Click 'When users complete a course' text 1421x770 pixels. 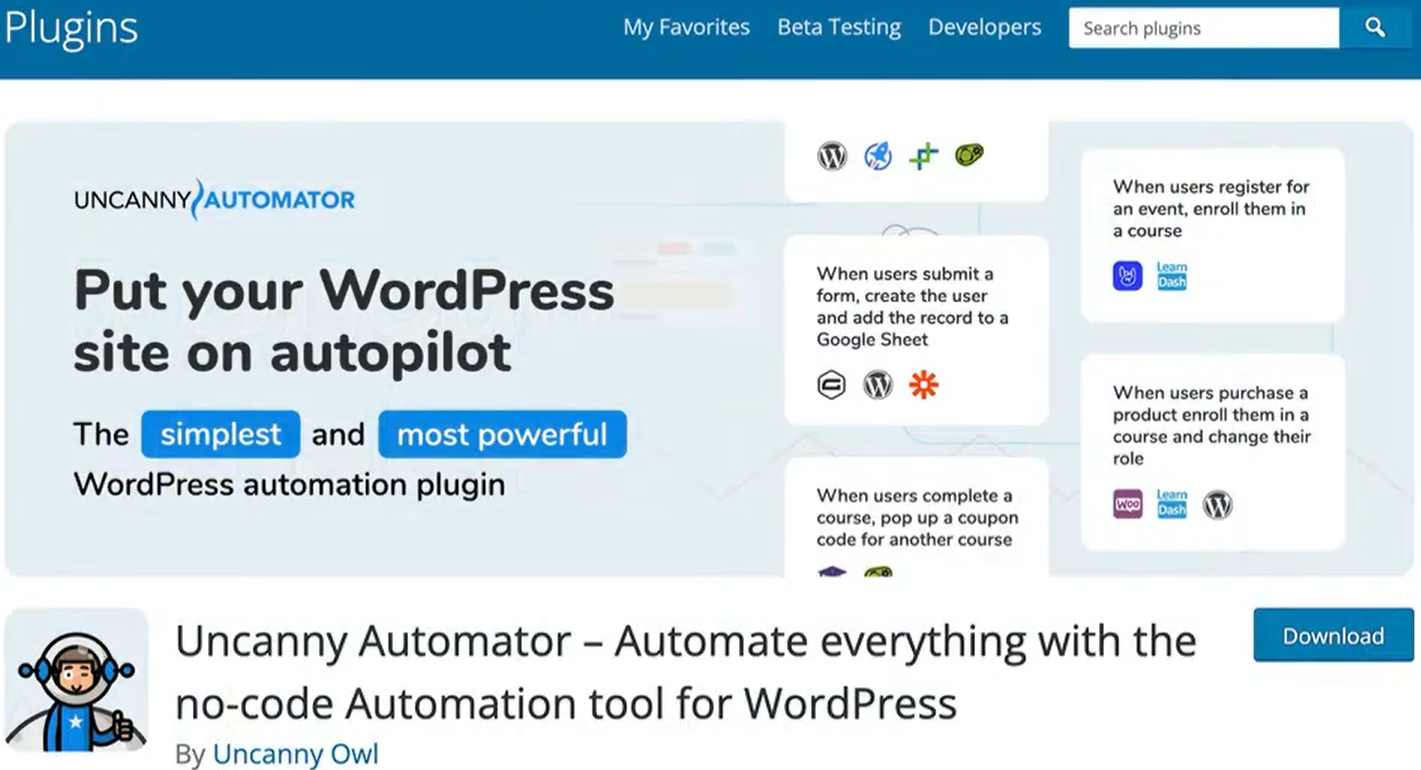tap(917, 518)
